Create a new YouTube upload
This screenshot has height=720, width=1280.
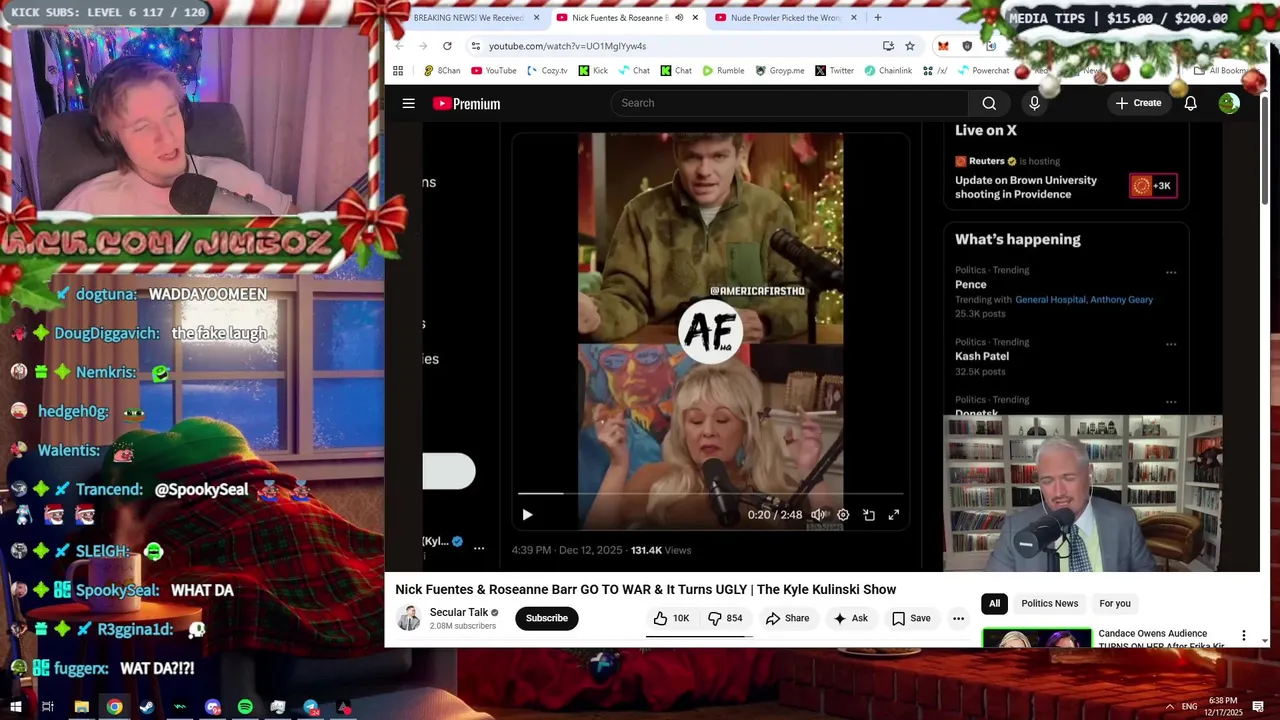pyautogui.click(x=1138, y=103)
